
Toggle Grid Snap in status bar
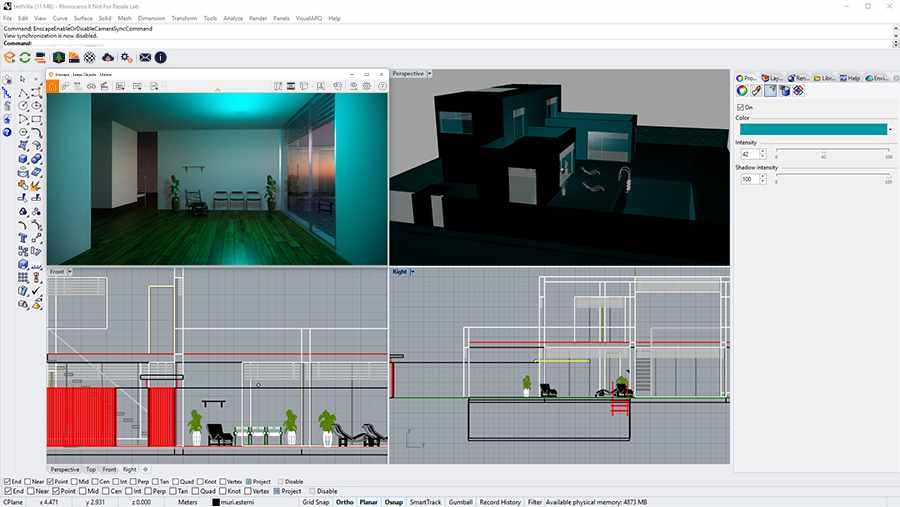[x=315, y=502]
